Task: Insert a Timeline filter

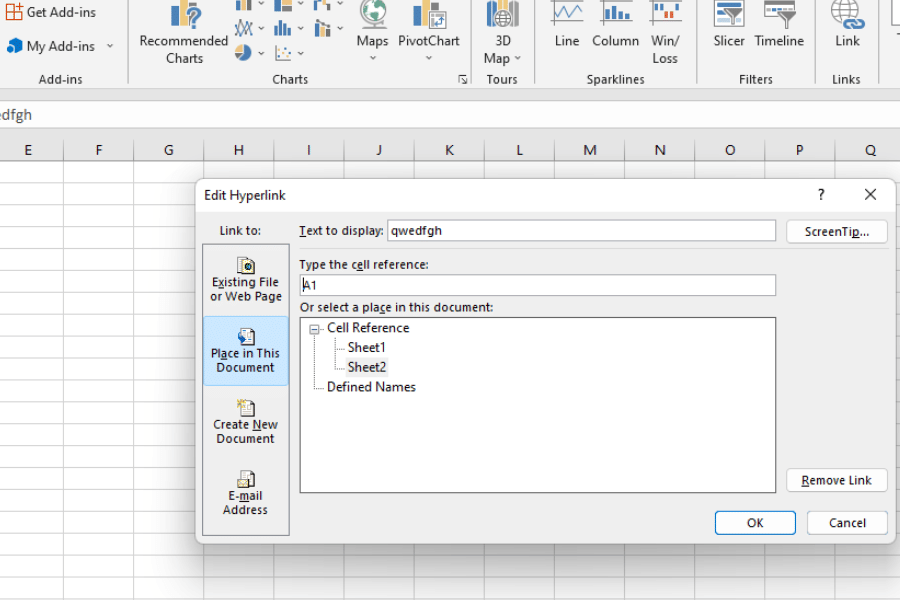Action: 779,30
